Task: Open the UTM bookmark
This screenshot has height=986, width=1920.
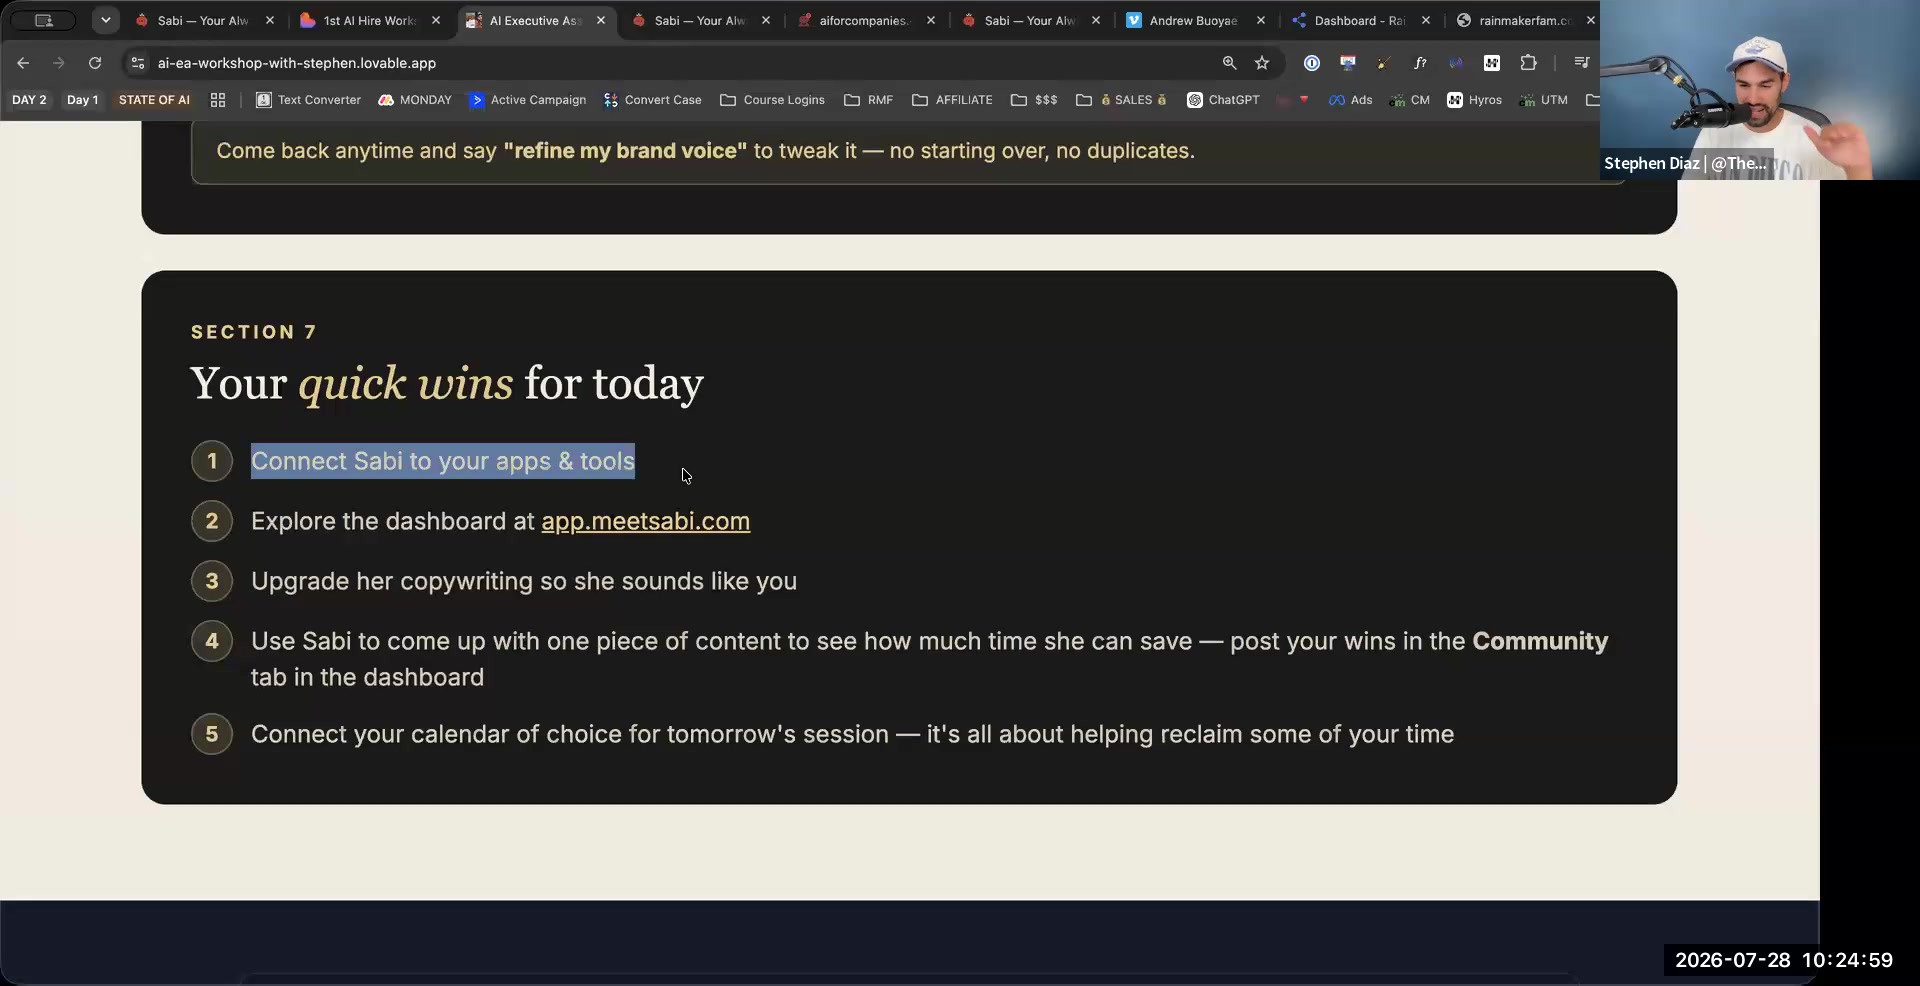Action: [1543, 100]
